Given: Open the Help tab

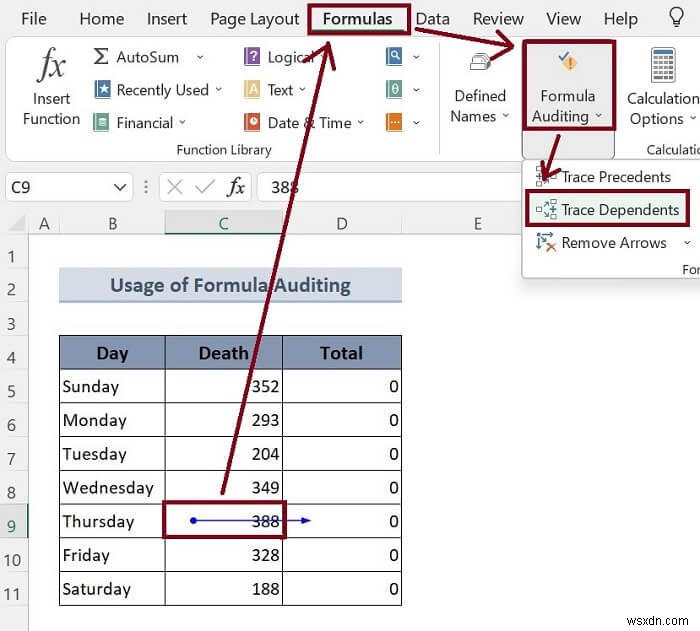Looking at the screenshot, I should pyautogui.click(x=621, y=19).
